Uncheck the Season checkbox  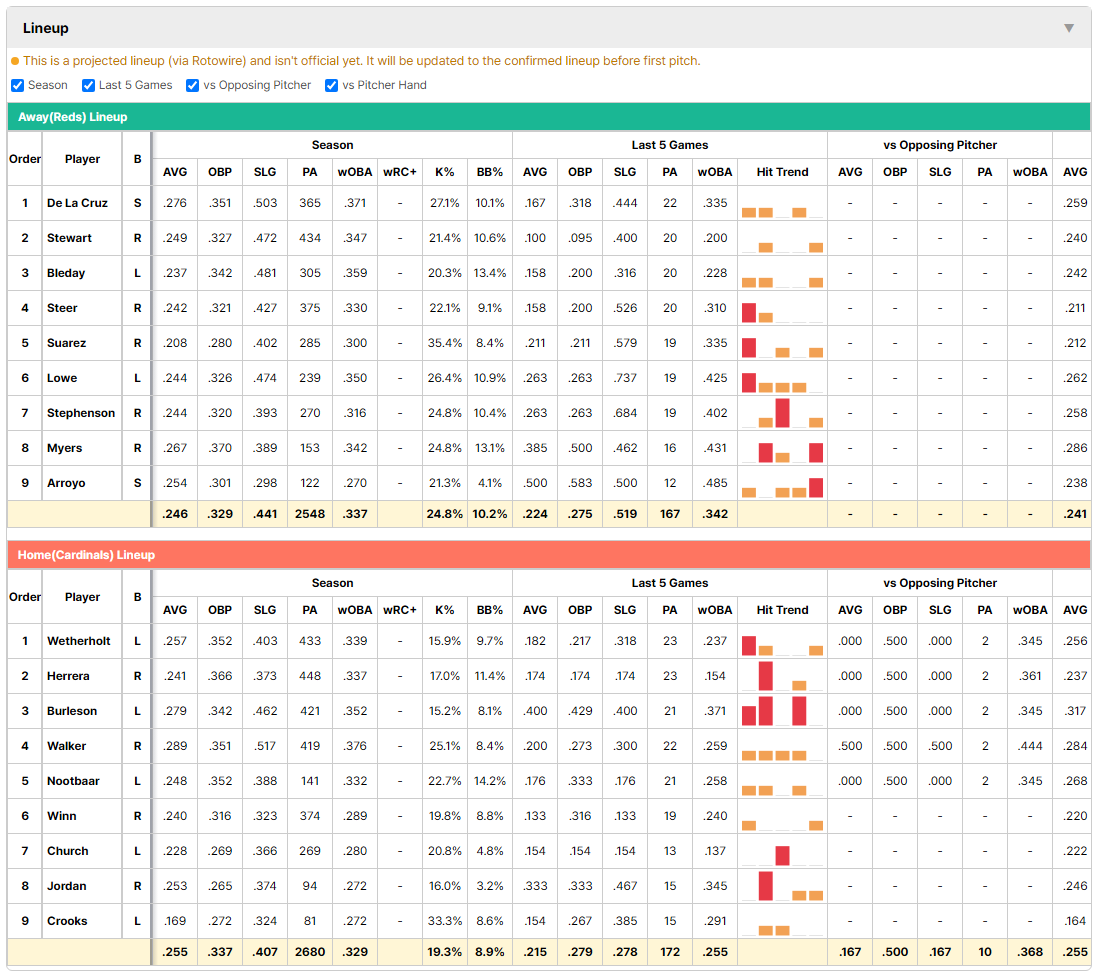(18, 85)
